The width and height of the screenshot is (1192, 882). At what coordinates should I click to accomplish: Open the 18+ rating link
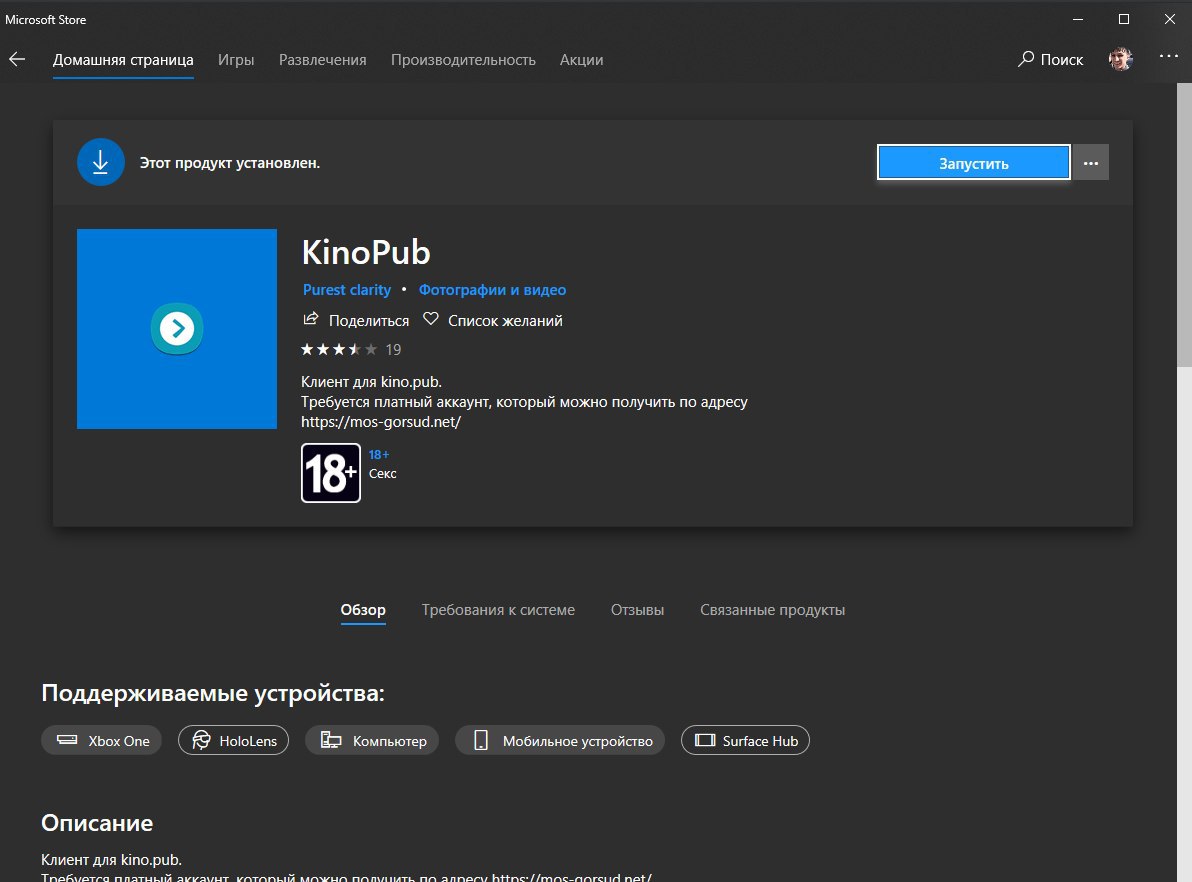click(379, 455)
